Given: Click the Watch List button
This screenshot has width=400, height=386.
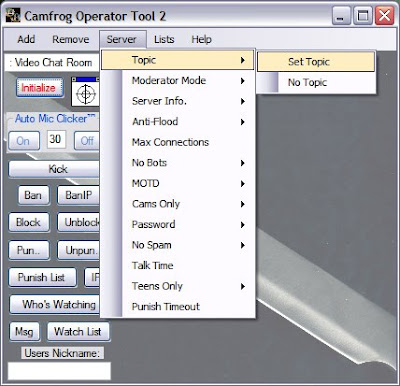Looking at the screenshot, I should [78, 332].
